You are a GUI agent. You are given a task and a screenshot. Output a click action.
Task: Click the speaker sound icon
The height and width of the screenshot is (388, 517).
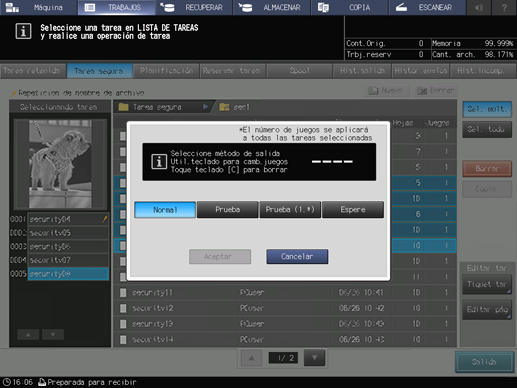479,7
